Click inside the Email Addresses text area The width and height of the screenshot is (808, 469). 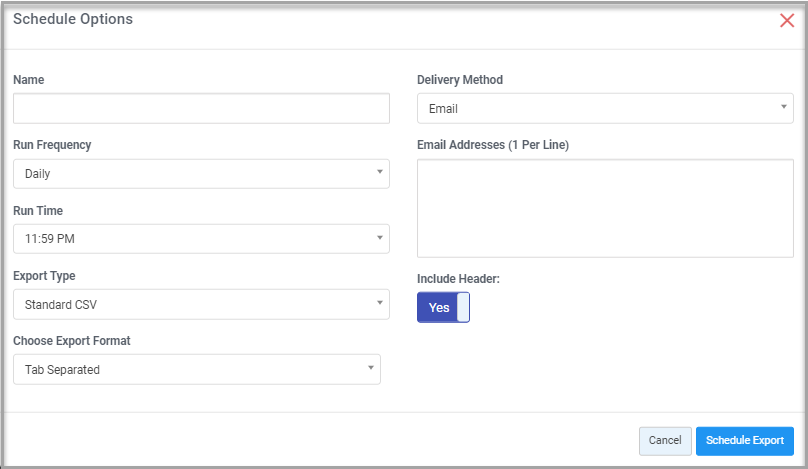pyautogui.click(x=605, y=208)
